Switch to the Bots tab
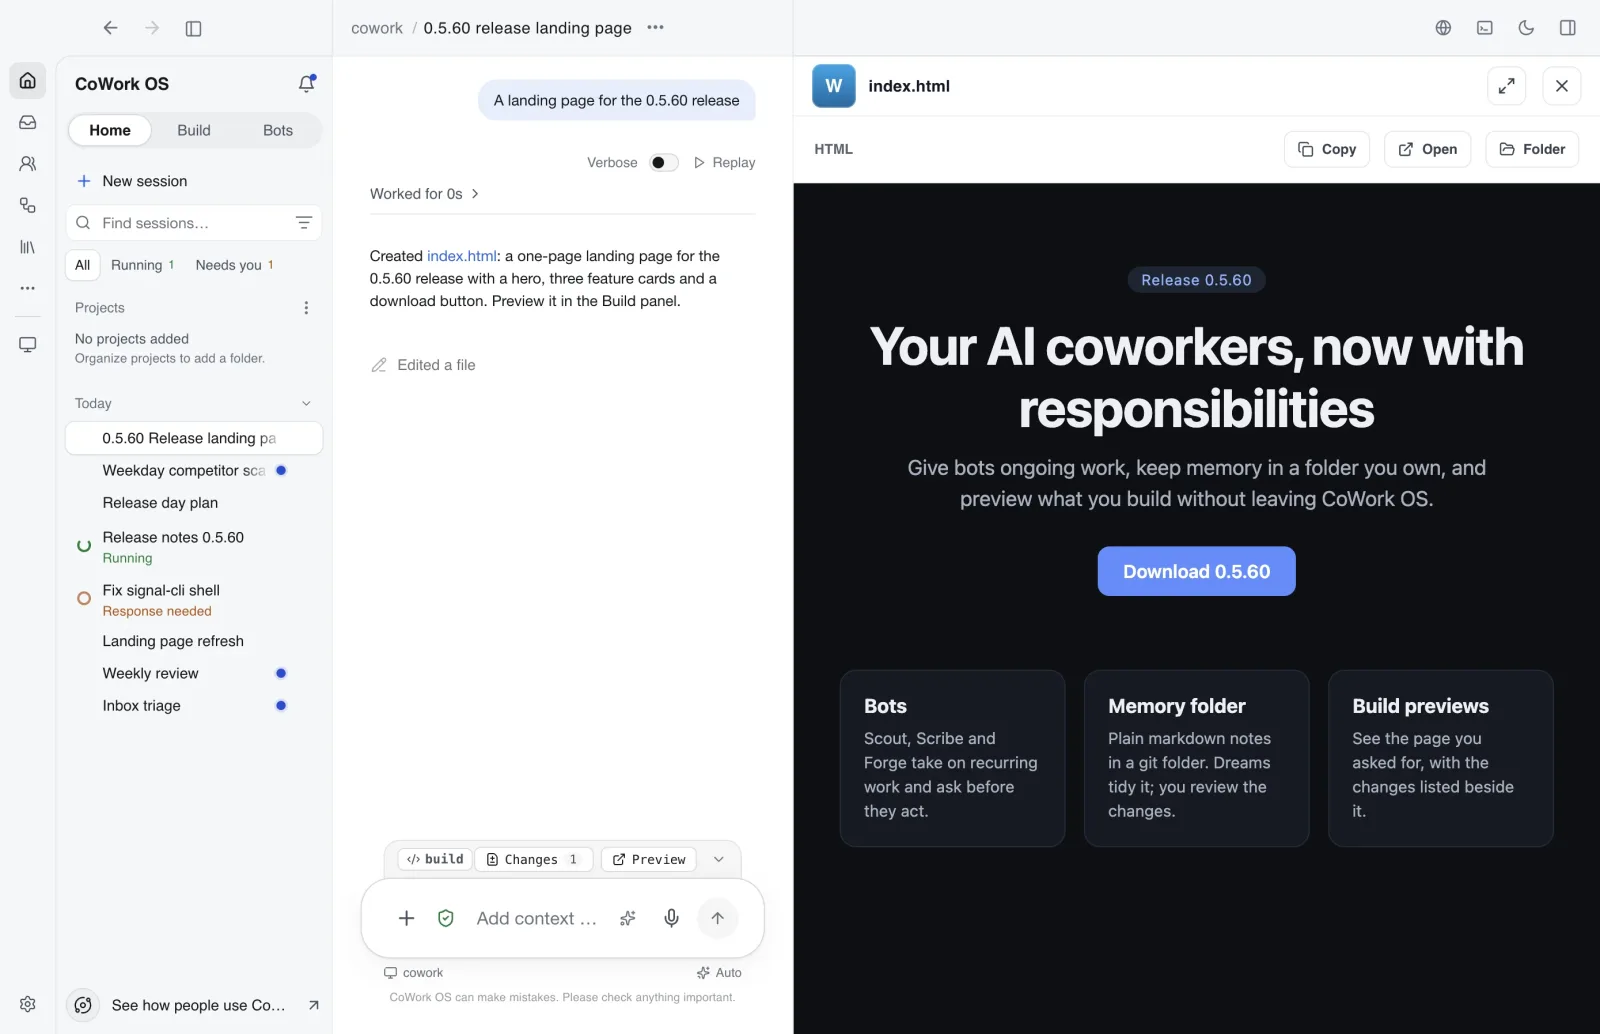 278,130
